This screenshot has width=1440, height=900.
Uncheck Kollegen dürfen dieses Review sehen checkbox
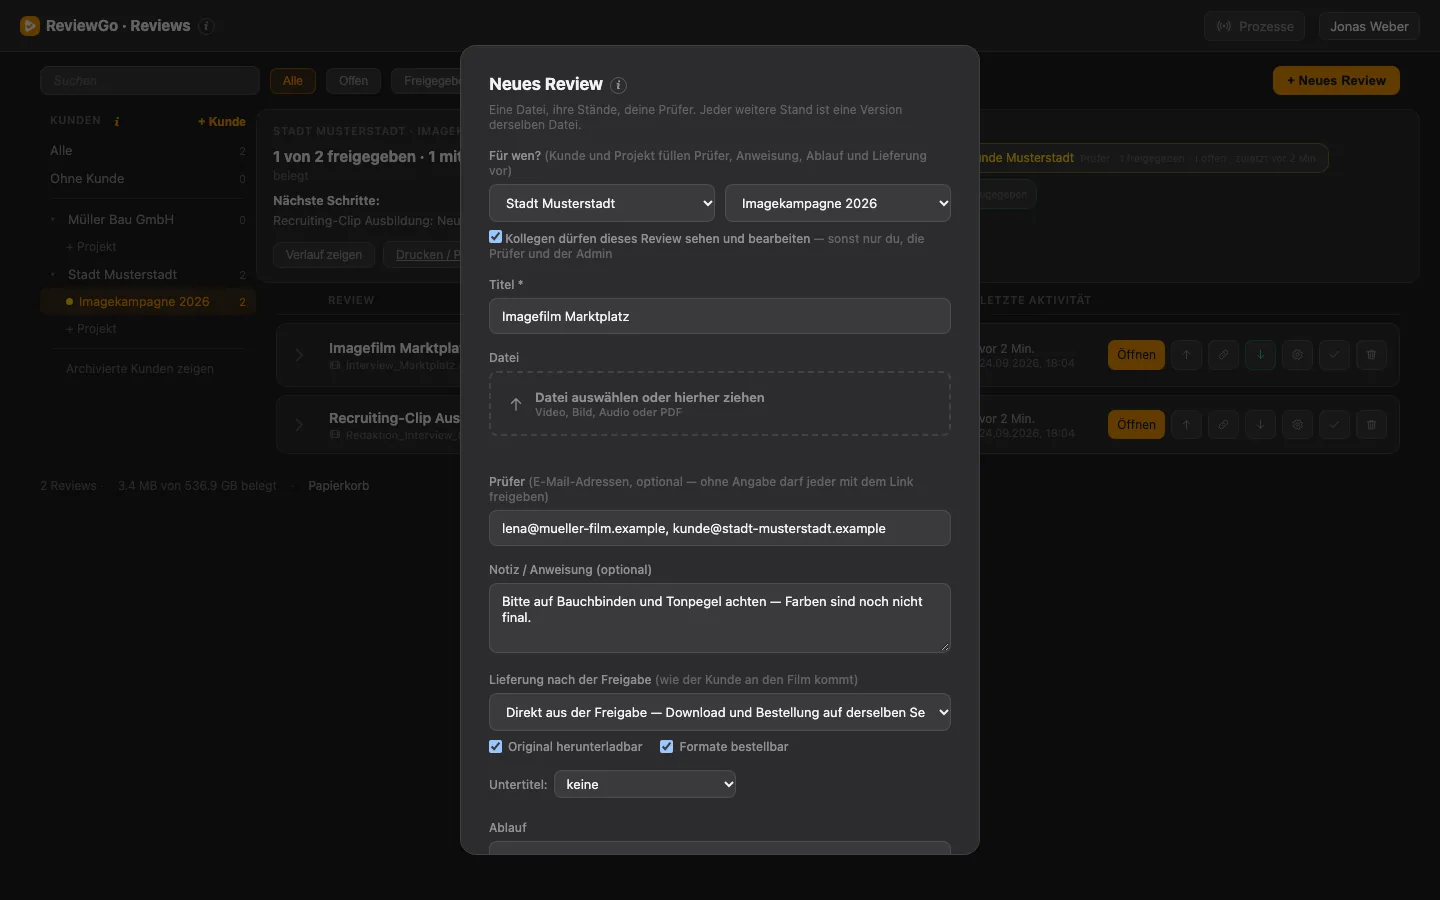coord(495,237)
